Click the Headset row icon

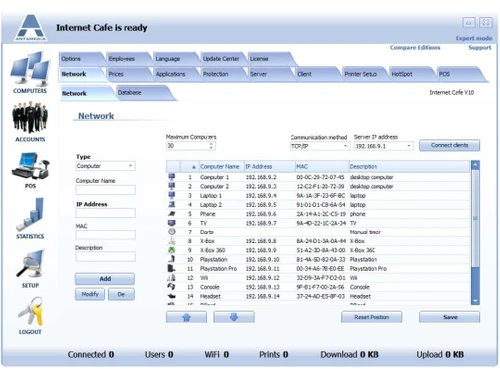point(172,296)
